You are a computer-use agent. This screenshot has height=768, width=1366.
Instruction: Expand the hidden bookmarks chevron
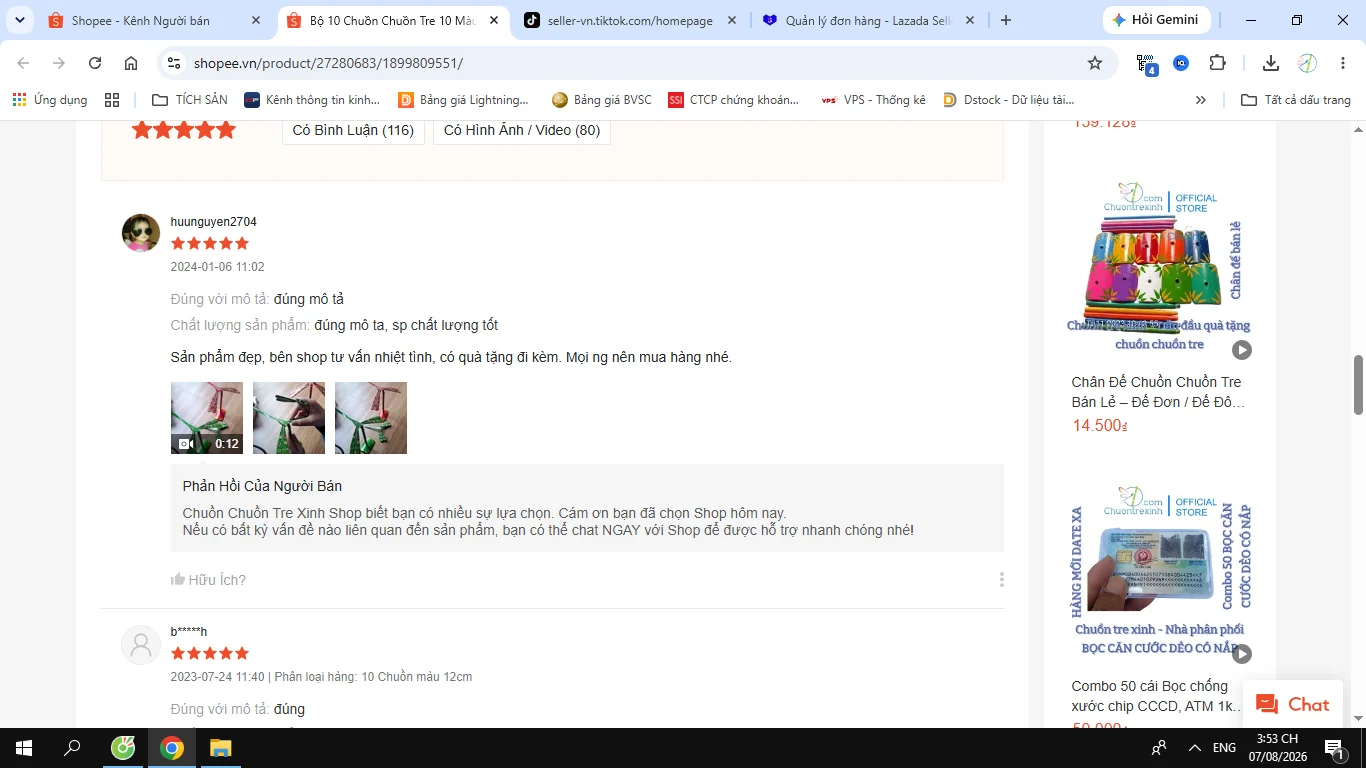tap(1201, 100)
